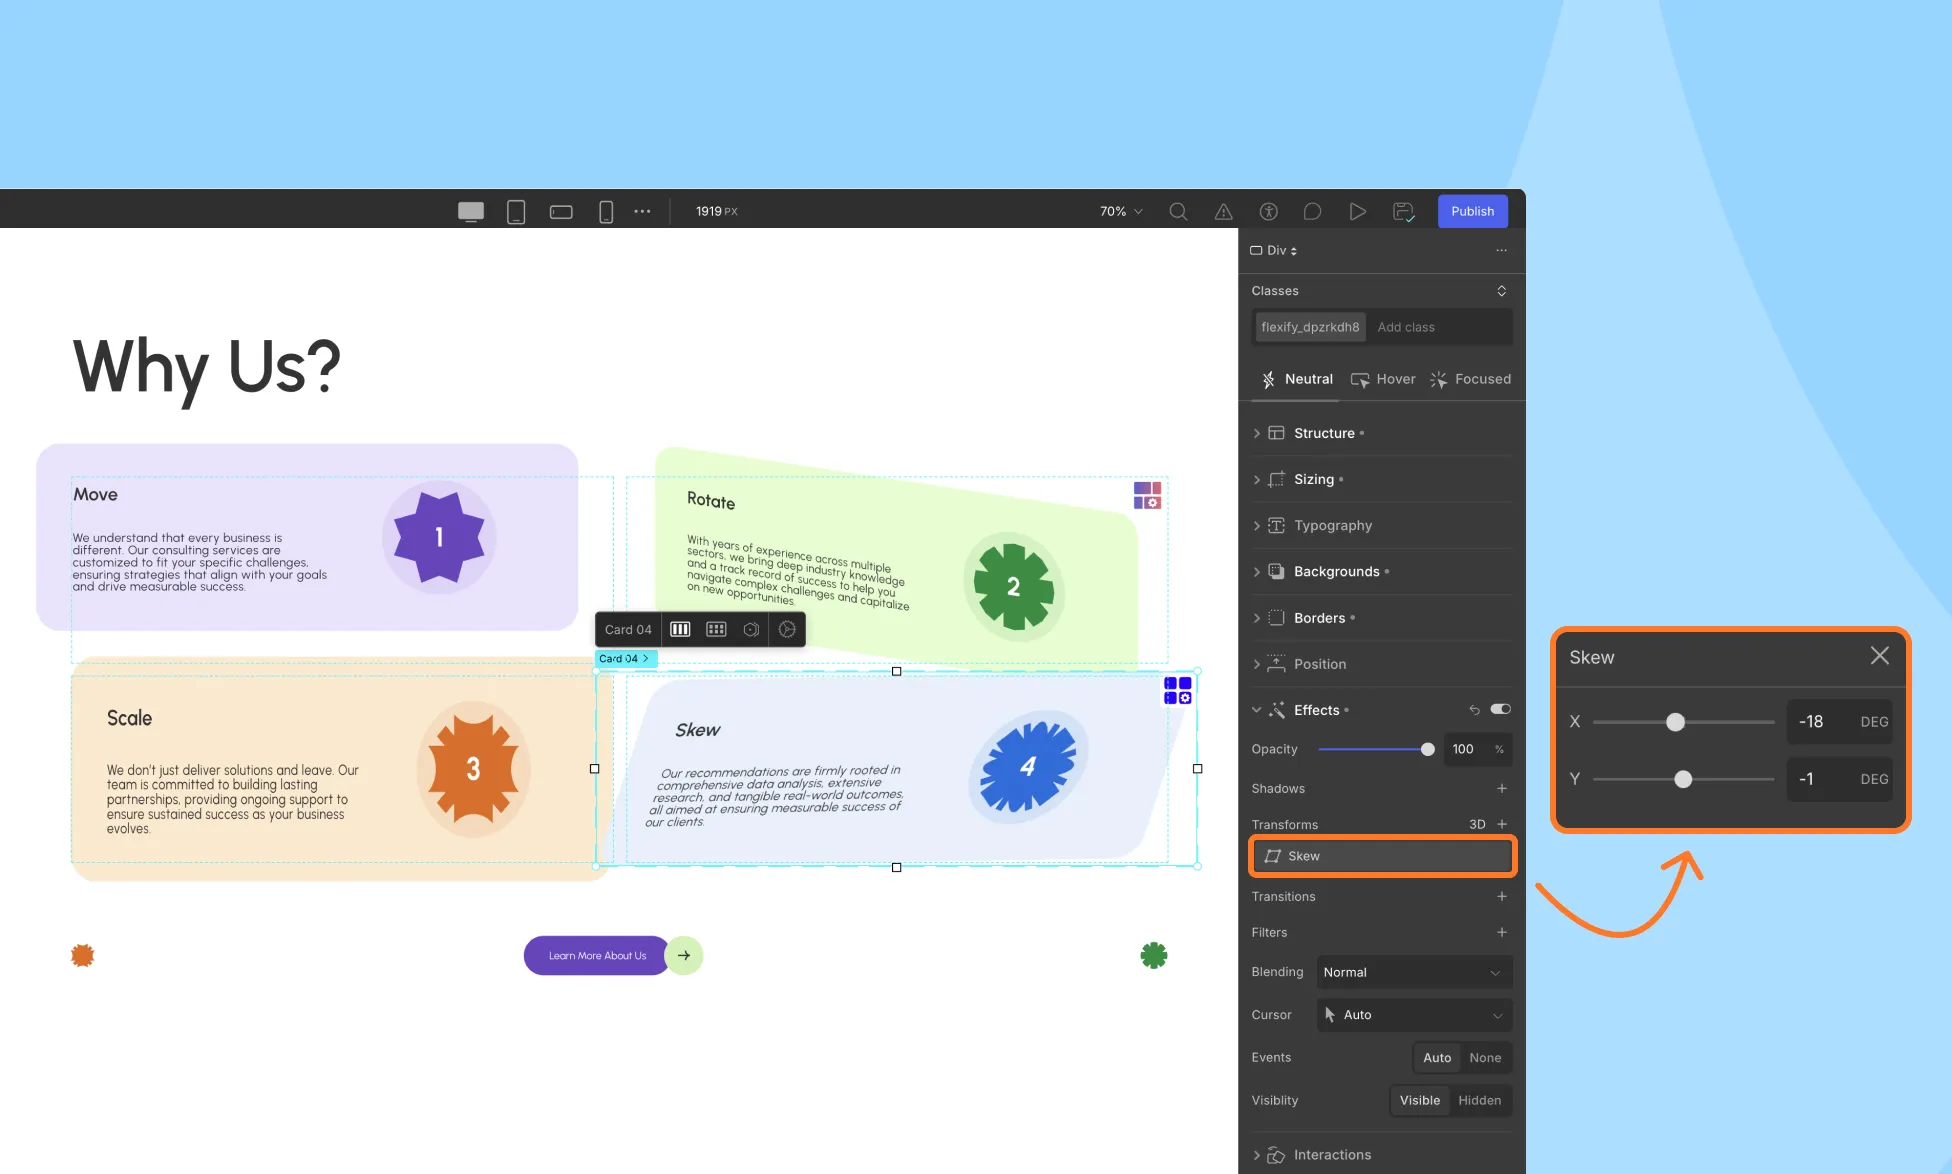This screenshot has width=1952, height=1174.
Task: Set Events to Auto
Action: 1437,1057
